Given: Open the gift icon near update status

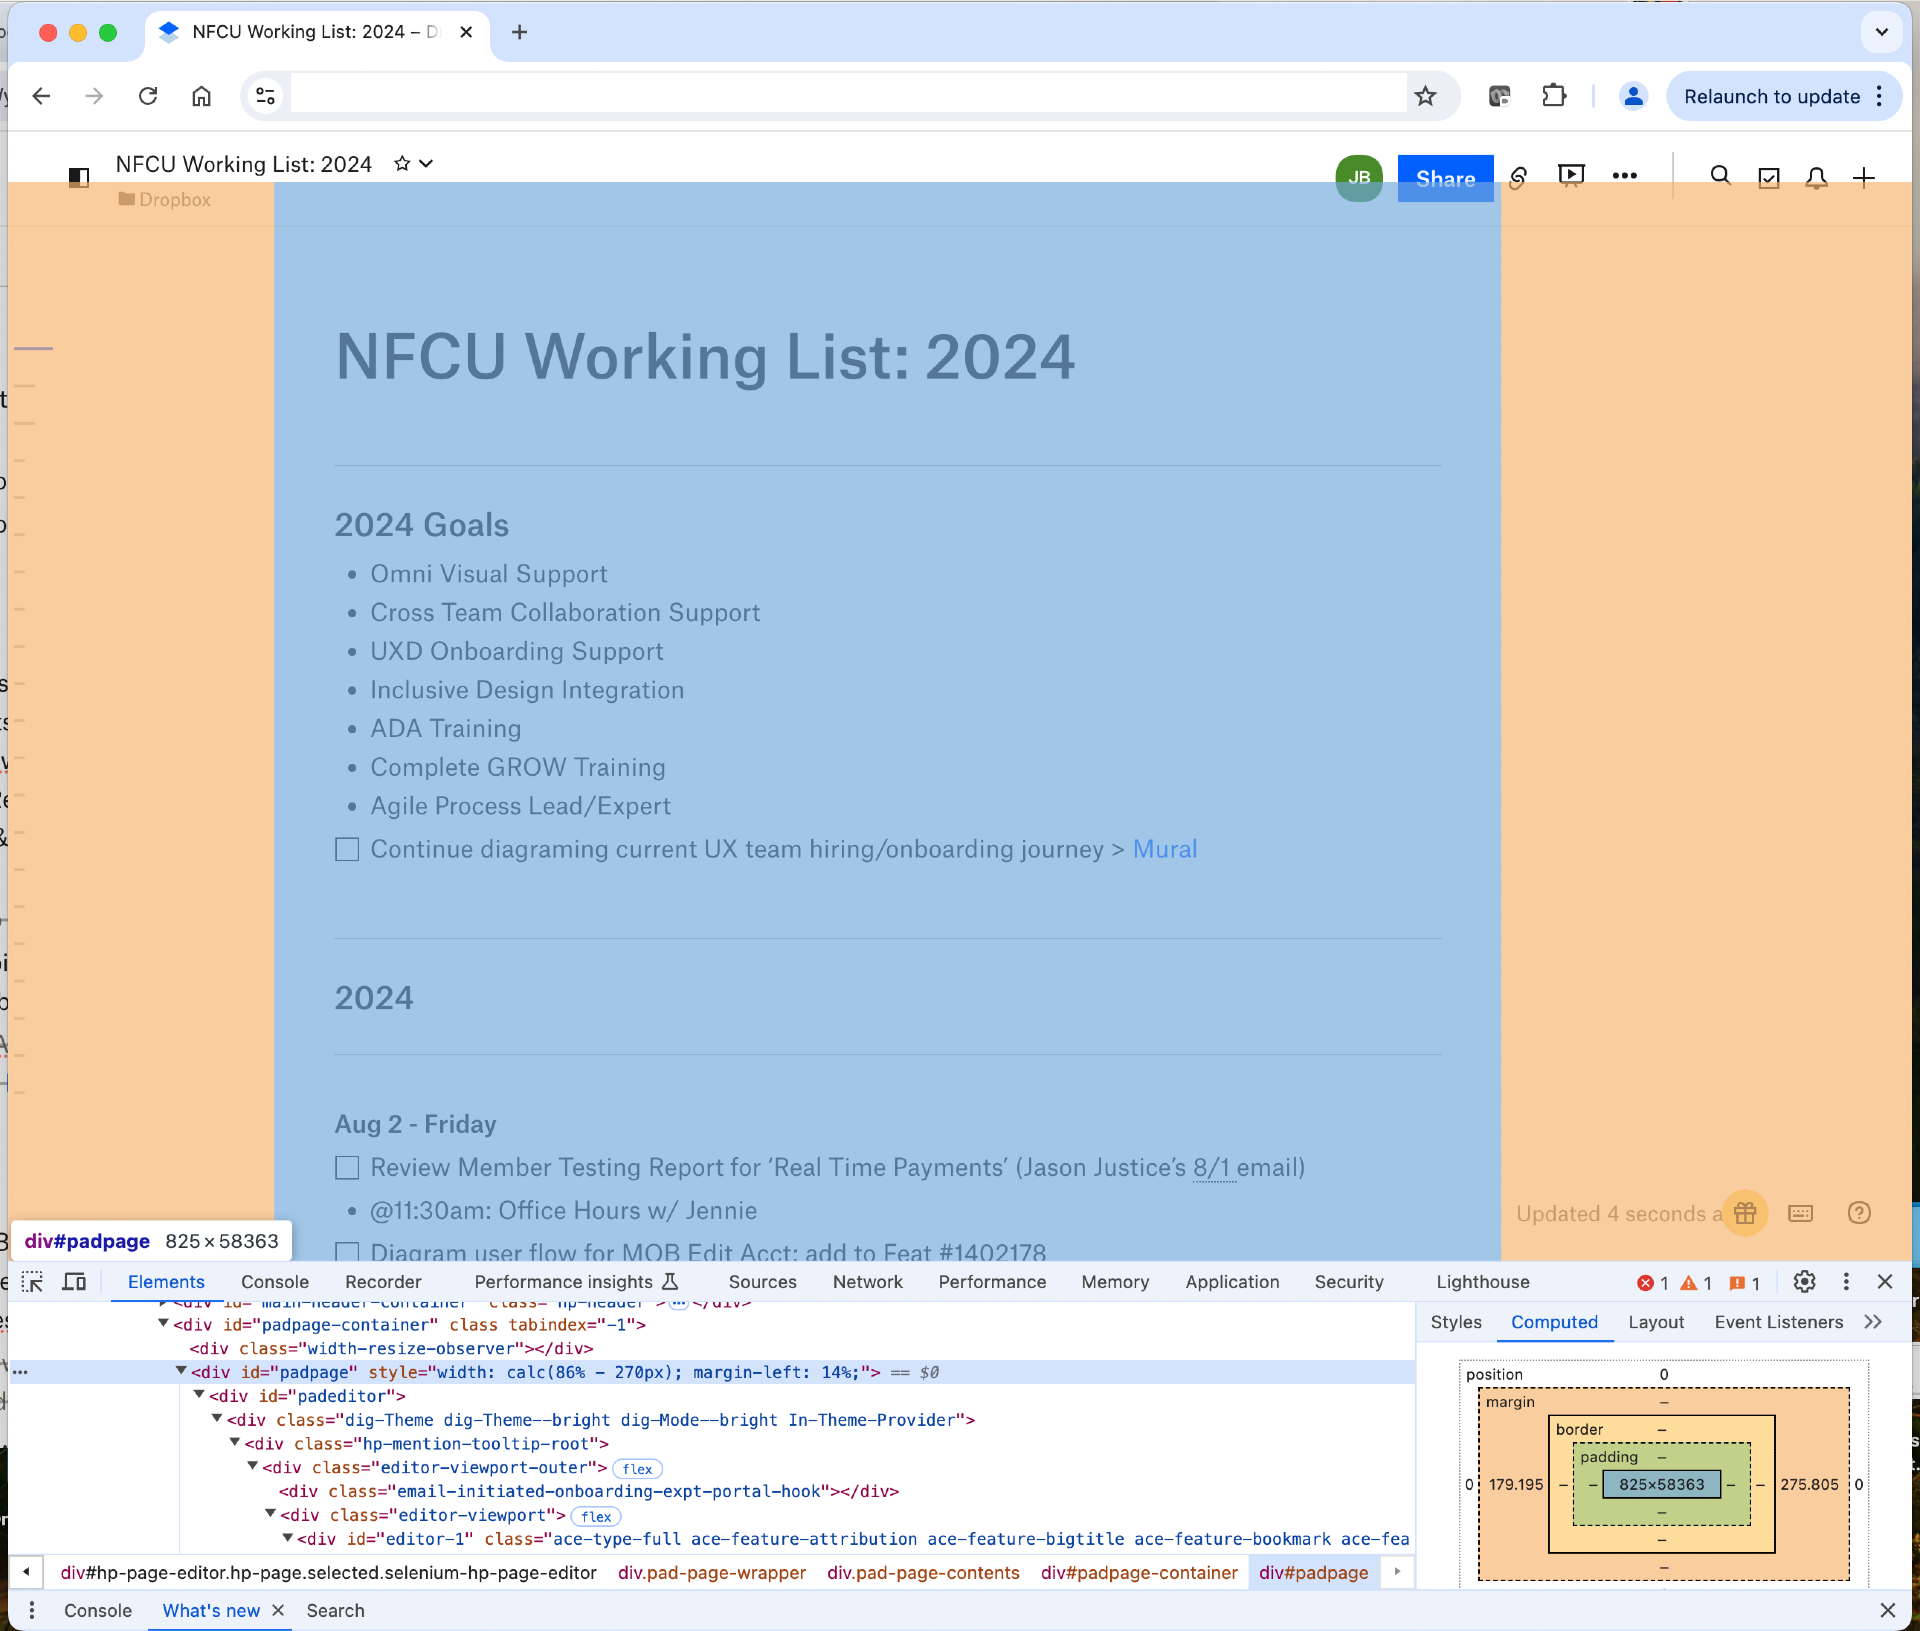Looking at the screenshot, I should coord(1745,1213).
